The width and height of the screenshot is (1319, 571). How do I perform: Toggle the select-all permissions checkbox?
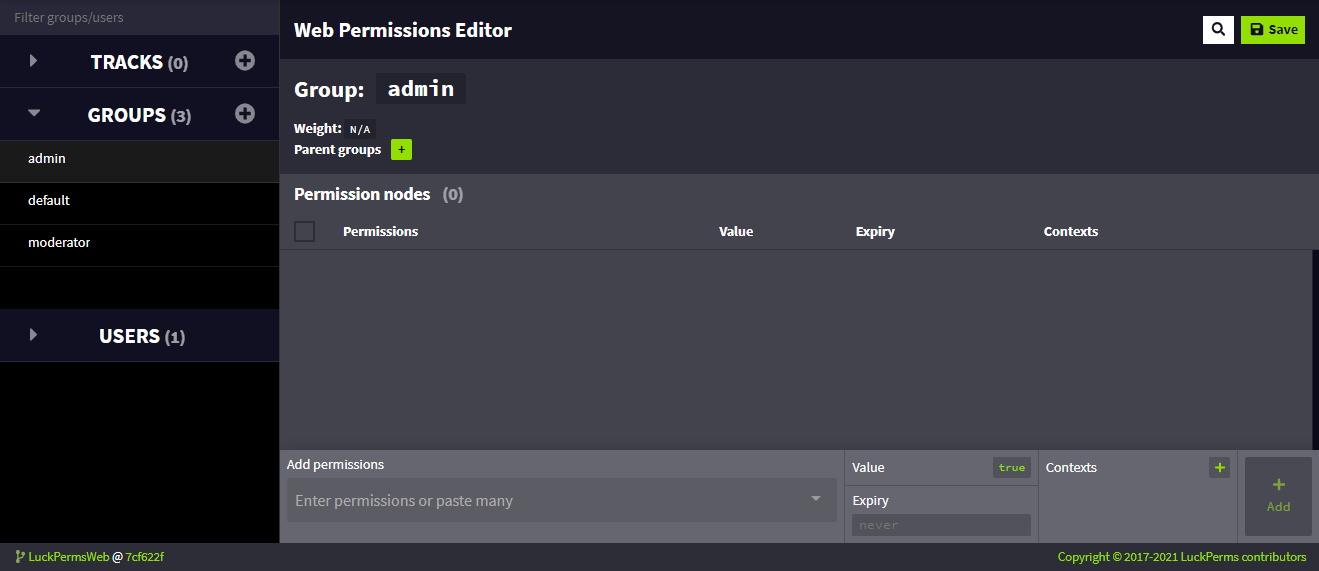305,231
